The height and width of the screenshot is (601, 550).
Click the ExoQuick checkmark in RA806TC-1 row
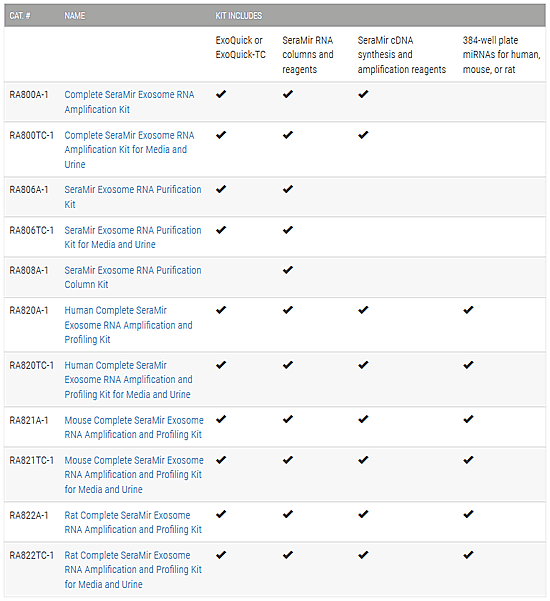[x=221, y=230]
